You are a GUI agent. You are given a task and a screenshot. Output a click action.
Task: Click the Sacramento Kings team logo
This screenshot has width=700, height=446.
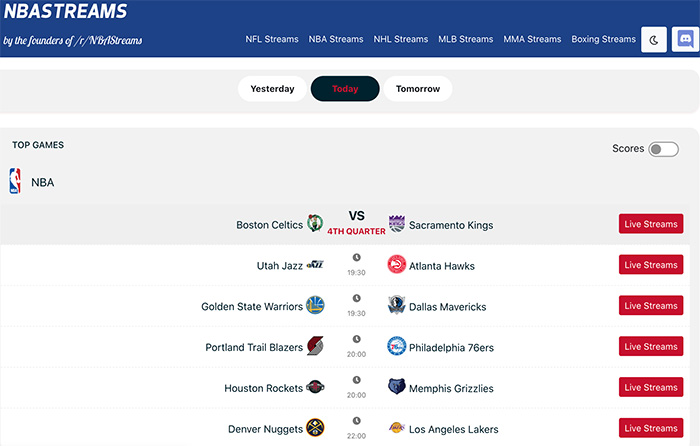click(397, 224)
